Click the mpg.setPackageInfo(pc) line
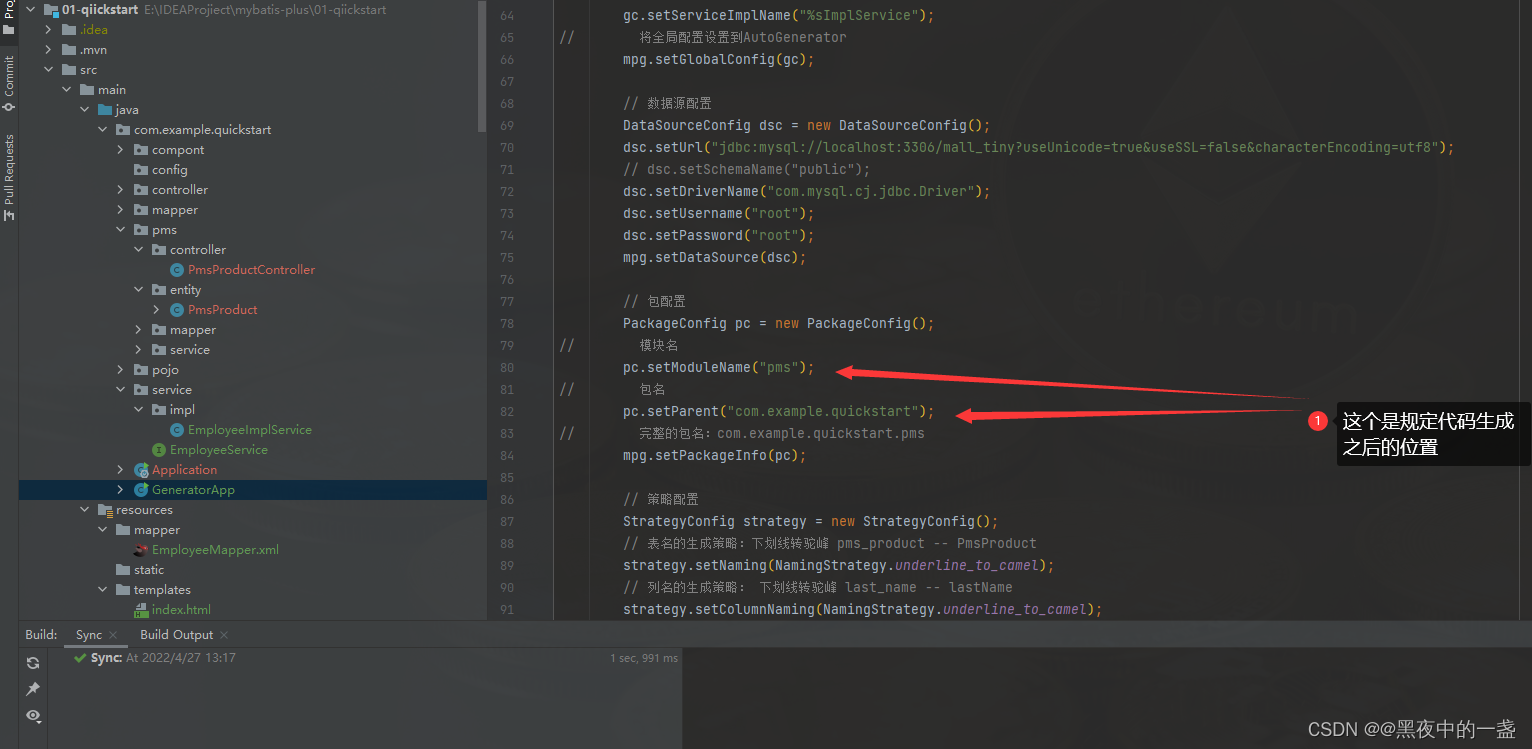Screen dimensions: 1532x749 point(714,455)
